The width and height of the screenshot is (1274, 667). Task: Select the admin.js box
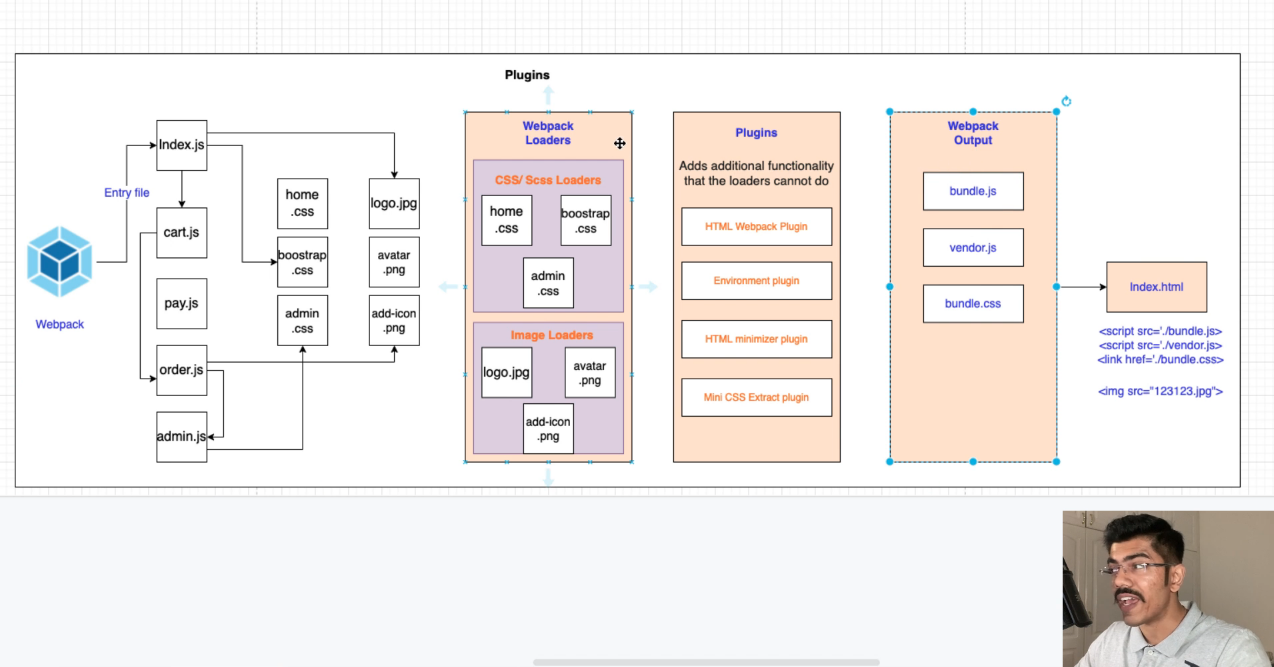pos(182,437)
